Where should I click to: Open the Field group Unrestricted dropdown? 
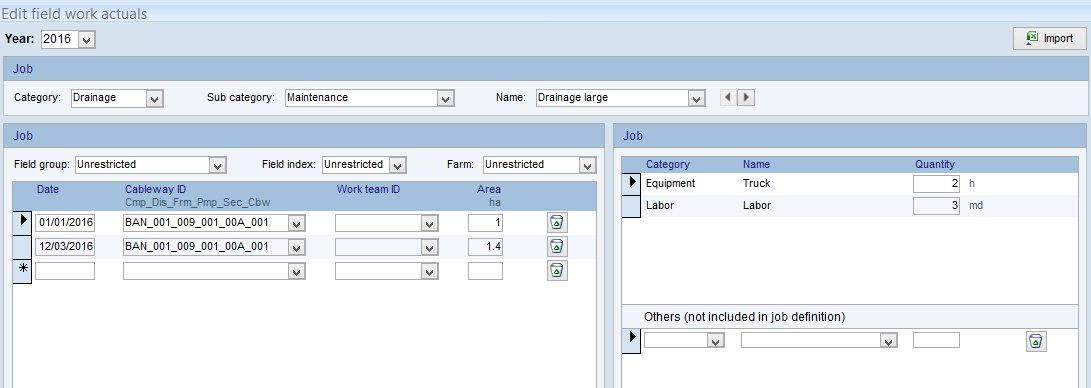(x=218, y=165)
